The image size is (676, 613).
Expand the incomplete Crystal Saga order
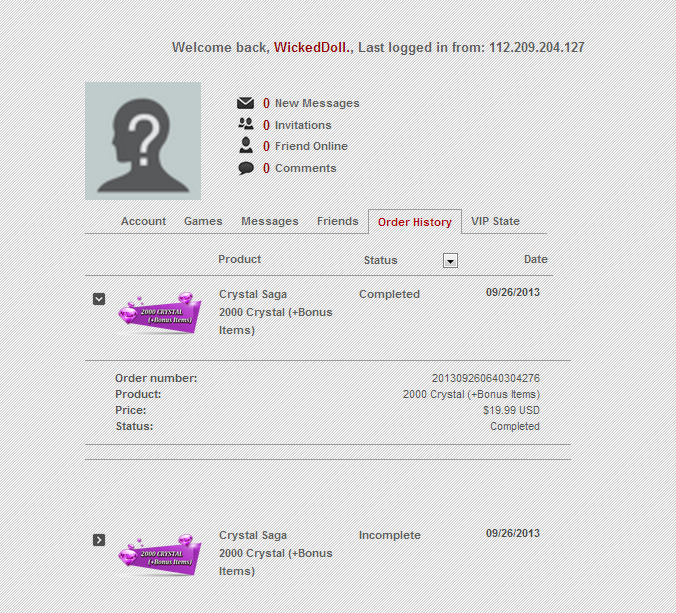(99, 540)
